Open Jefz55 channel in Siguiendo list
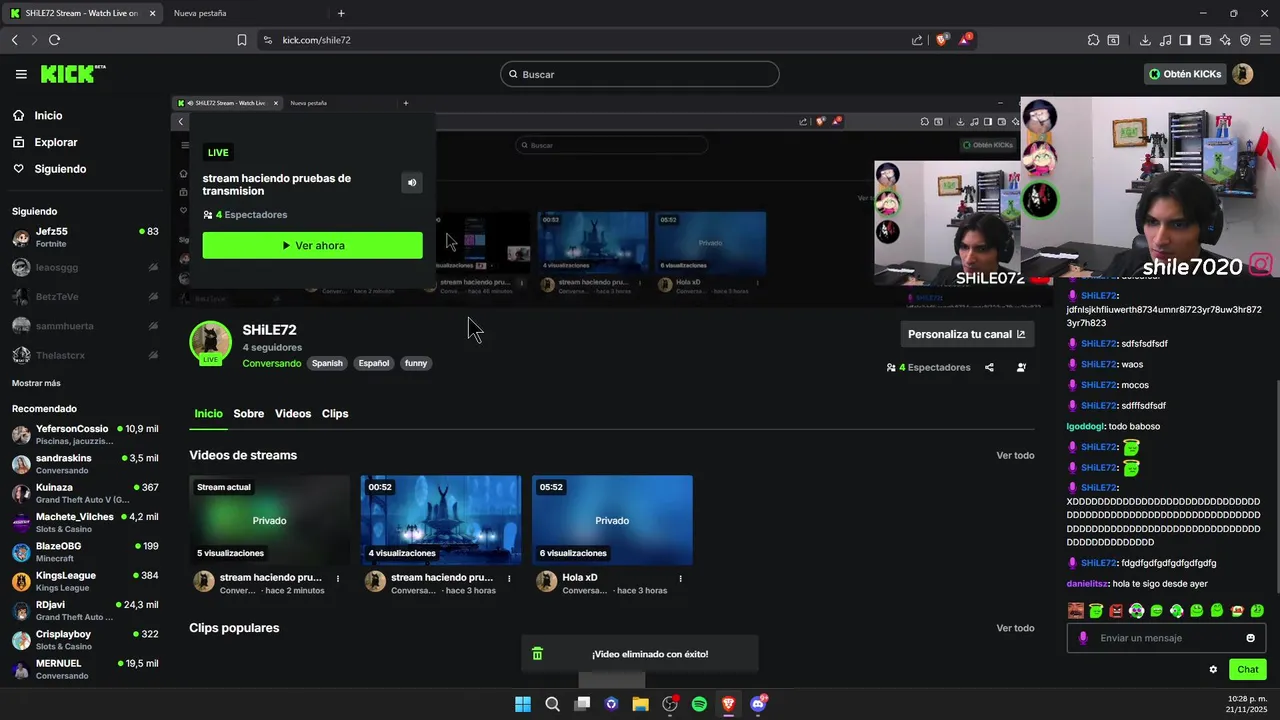 tap(85, 238)
